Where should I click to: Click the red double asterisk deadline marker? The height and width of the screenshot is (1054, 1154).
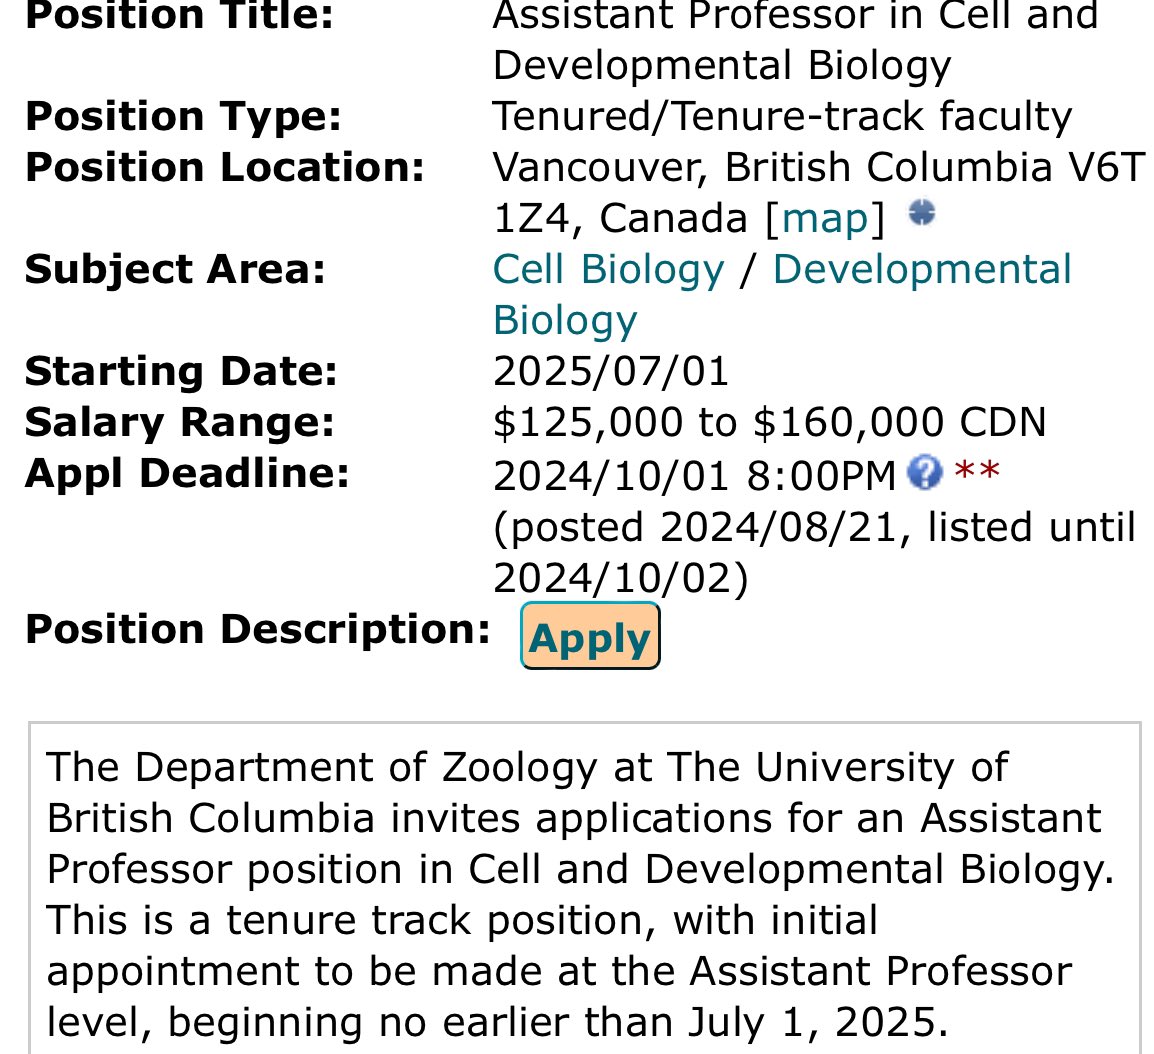tap(977, 470)
